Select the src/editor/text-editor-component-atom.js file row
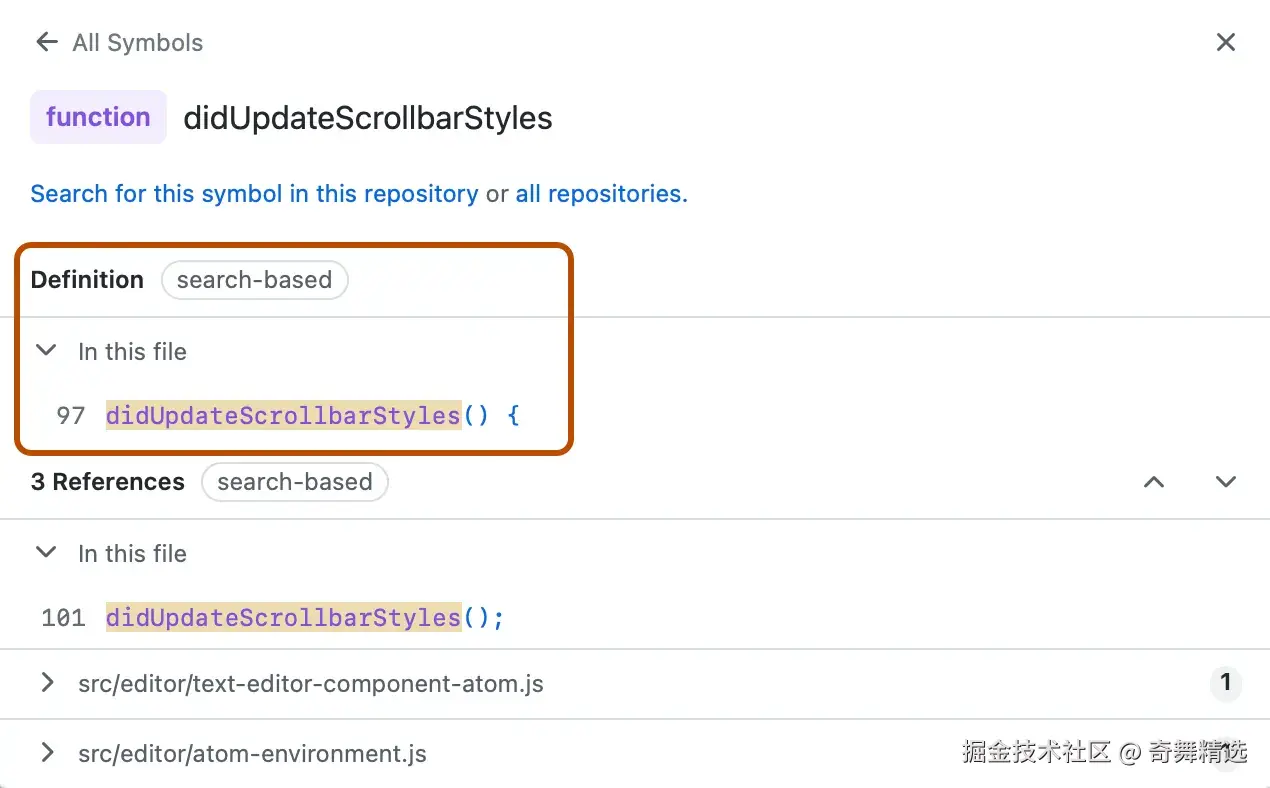Screen dimensions: 1270x788 (x=310, y=684)
